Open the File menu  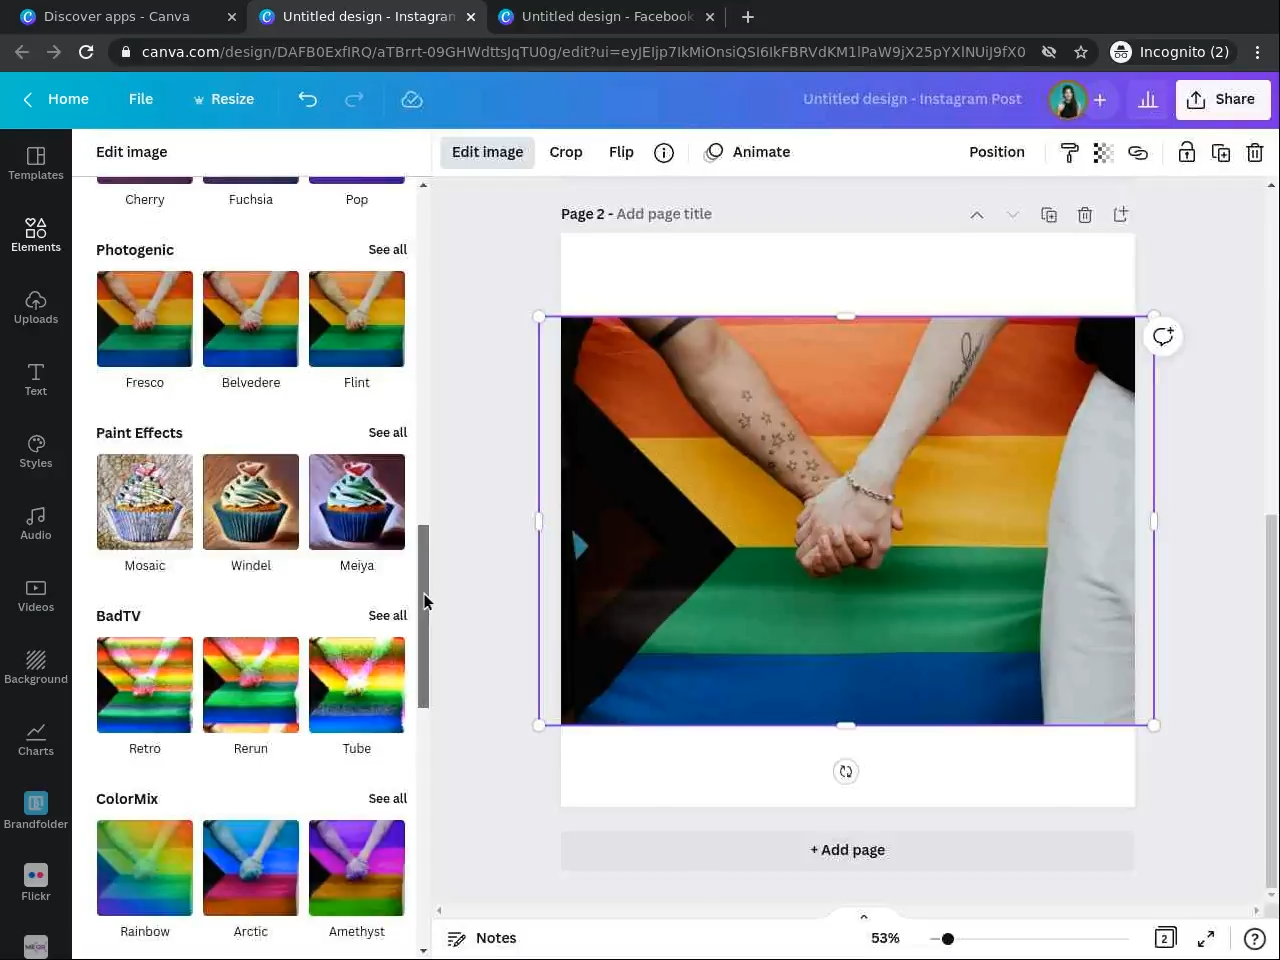click(141, 99)
